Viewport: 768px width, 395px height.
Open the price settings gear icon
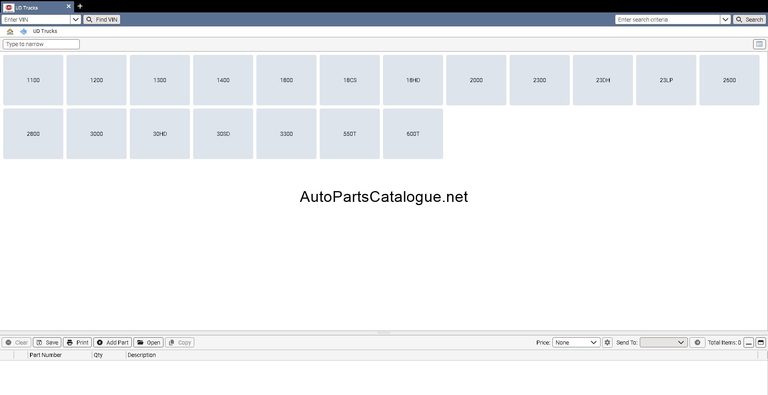(x=607, y=343)
